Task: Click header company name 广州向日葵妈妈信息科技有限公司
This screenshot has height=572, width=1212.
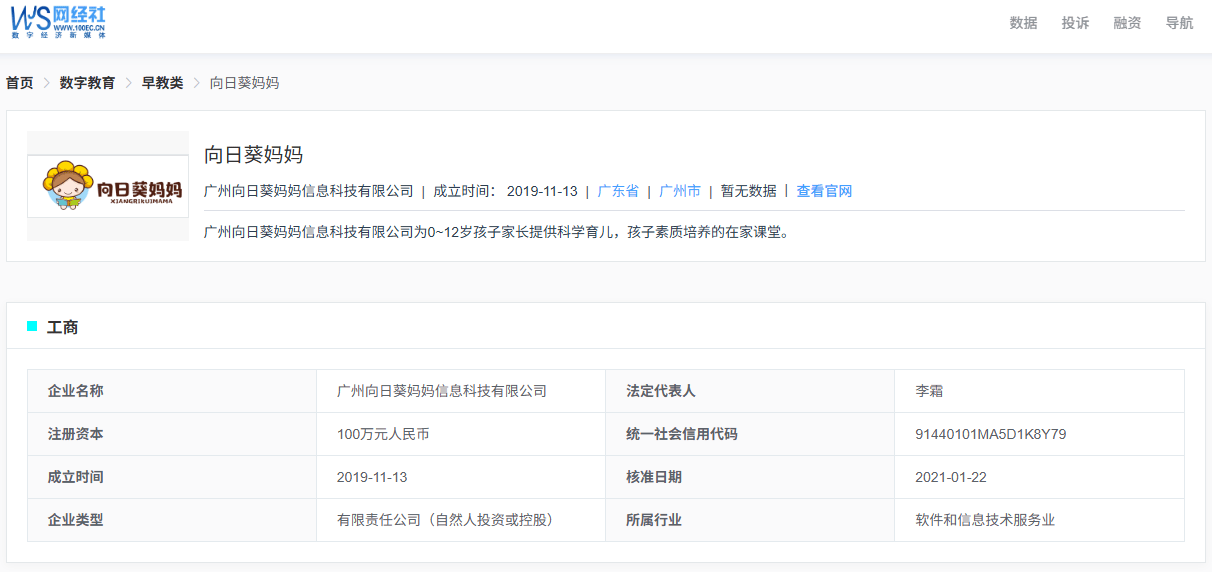Action: 308,191
